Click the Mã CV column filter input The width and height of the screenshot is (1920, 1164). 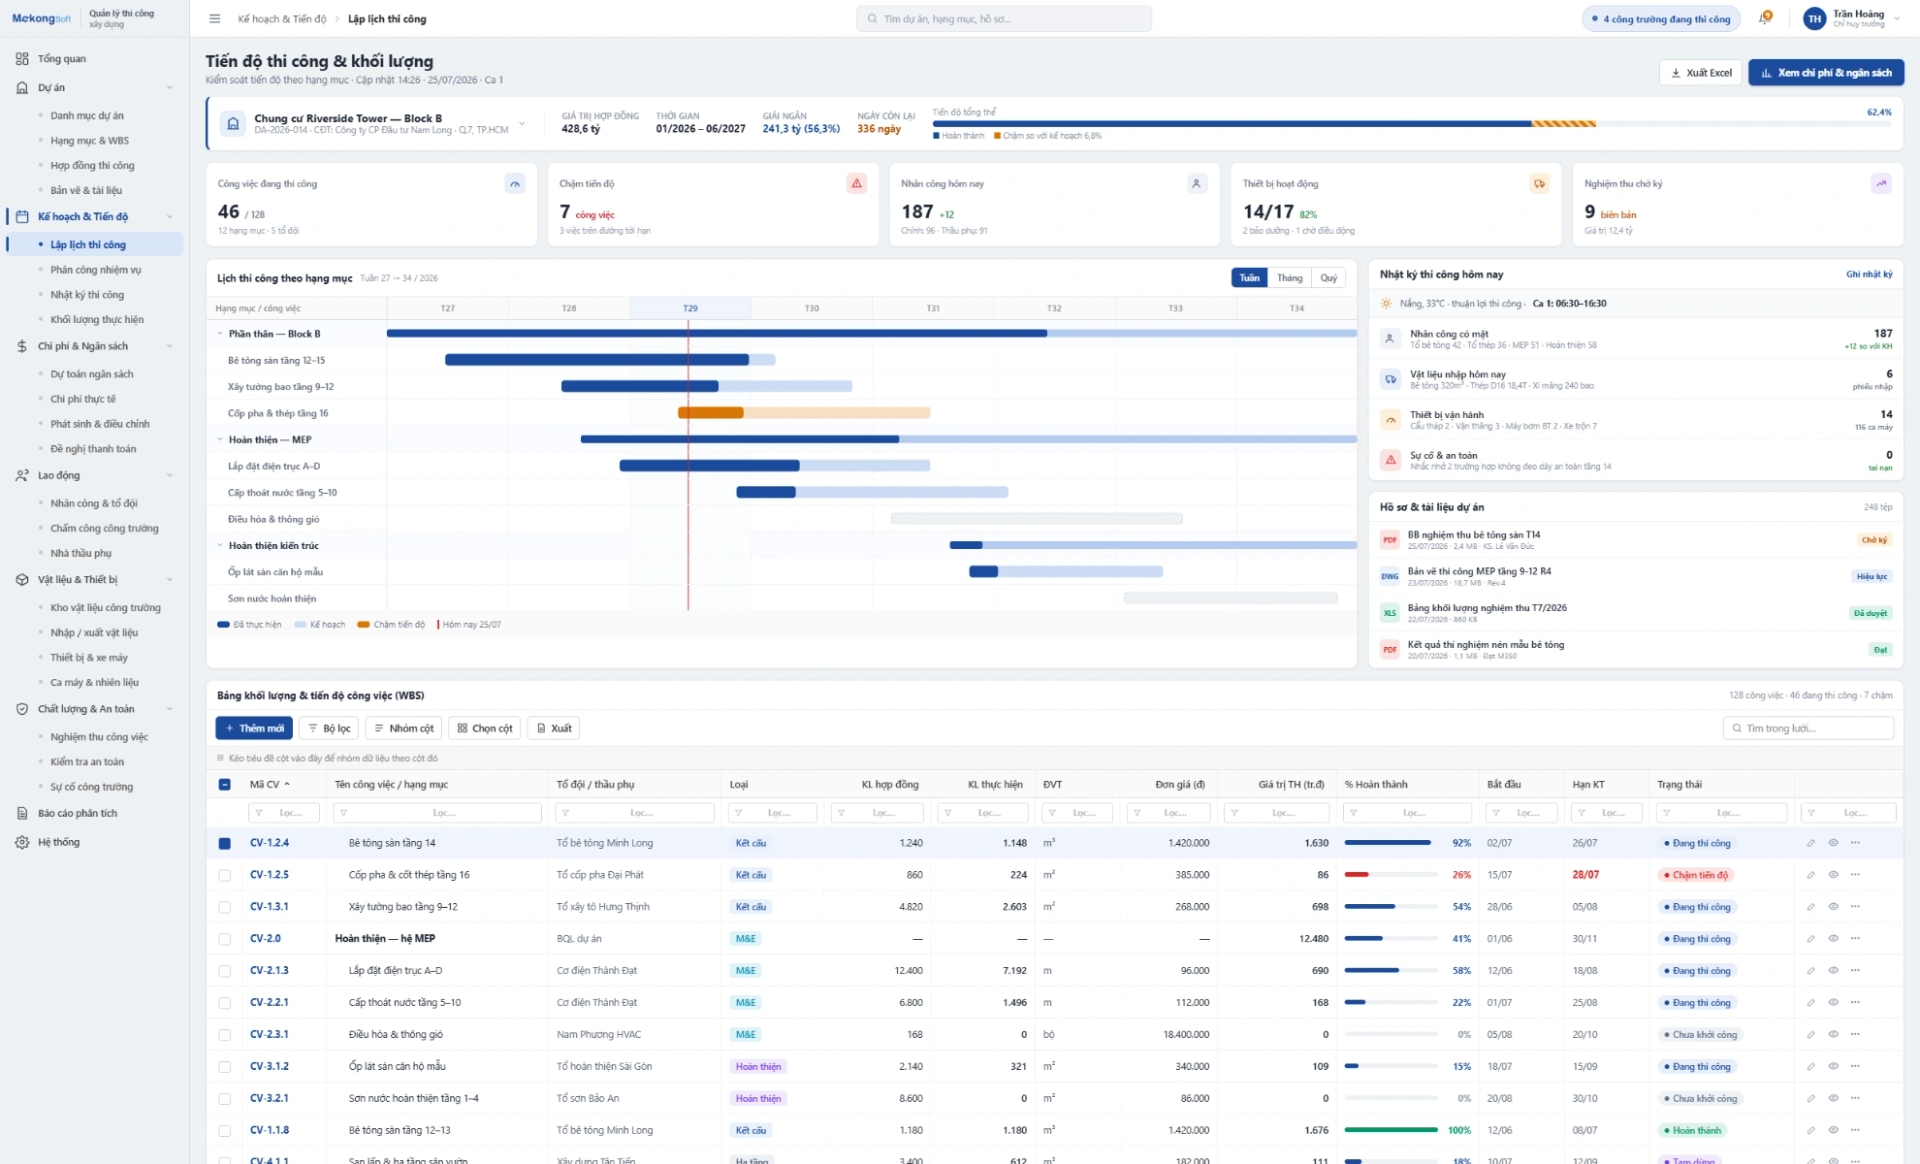click(284, 813)
